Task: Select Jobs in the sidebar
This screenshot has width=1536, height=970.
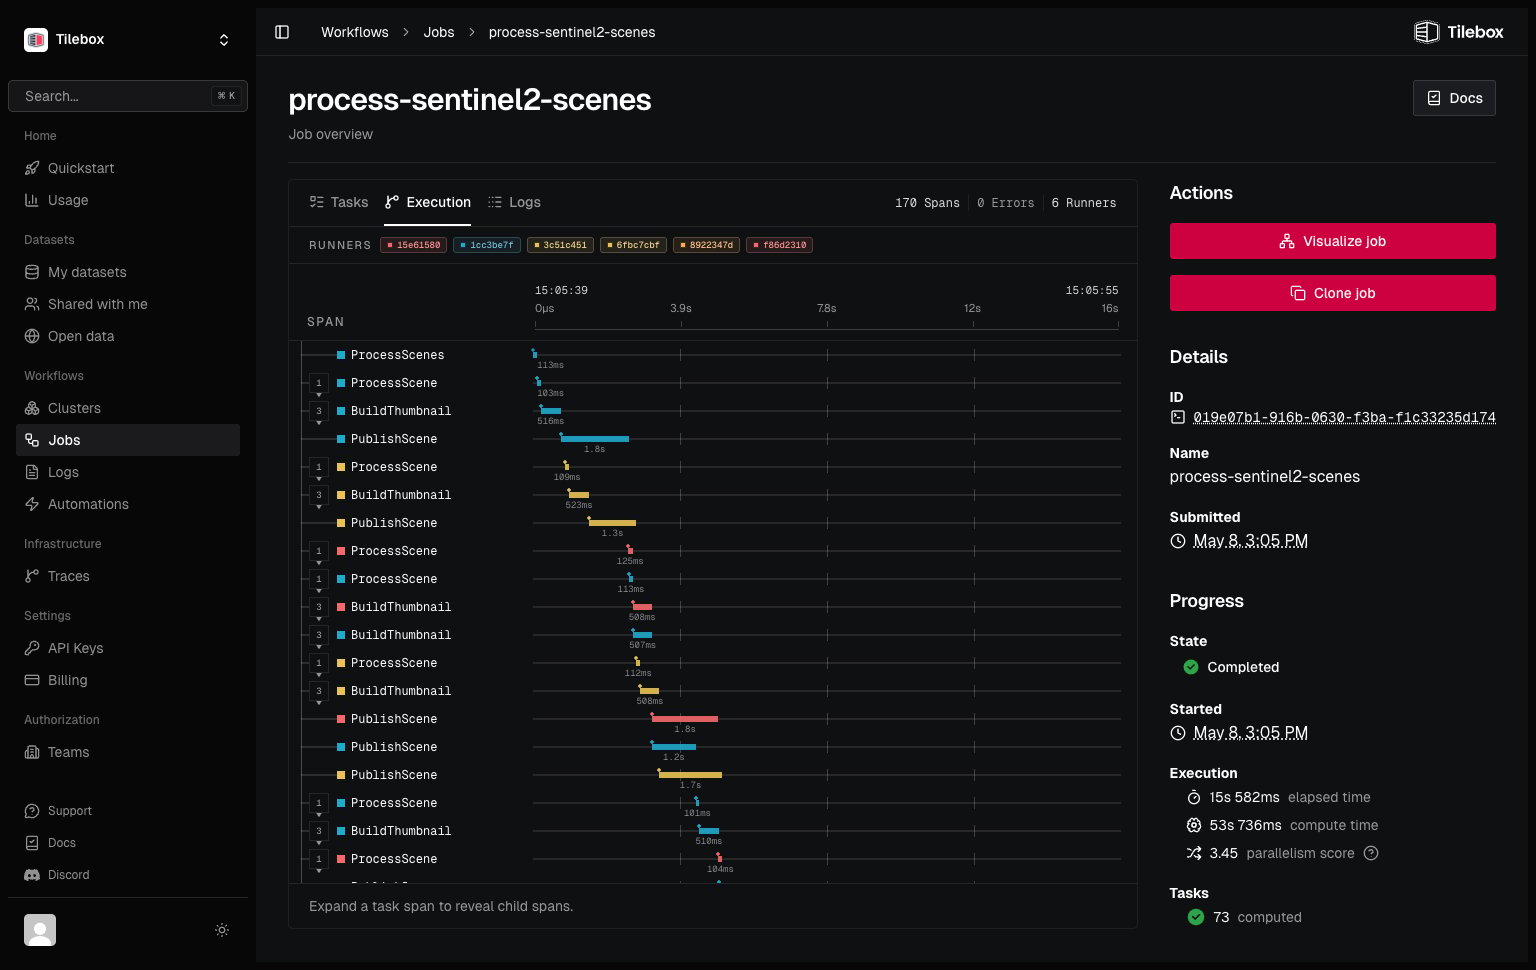Action: pyautogui.click(x=128, y=440)
